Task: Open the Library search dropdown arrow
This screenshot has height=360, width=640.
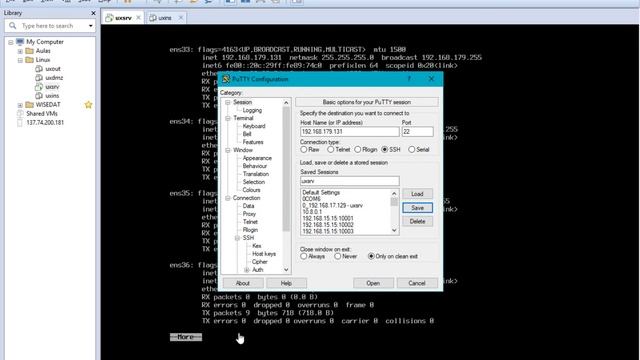Action: pos(91,26)
